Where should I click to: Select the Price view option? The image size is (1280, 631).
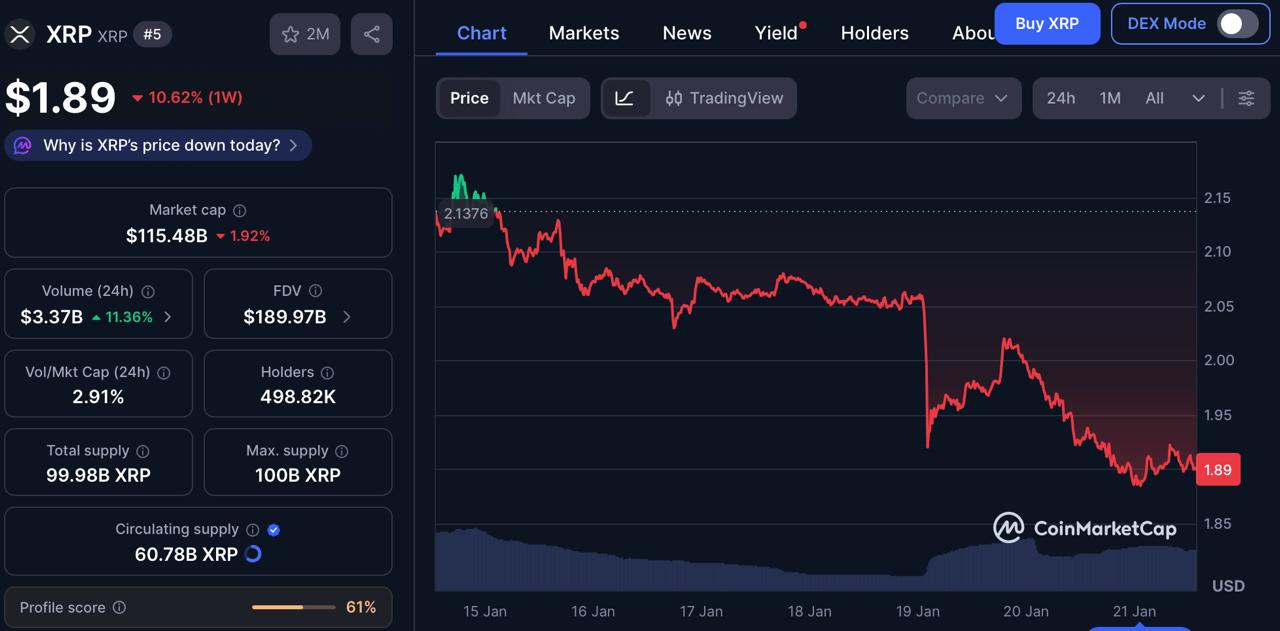(x=469, y=98)
